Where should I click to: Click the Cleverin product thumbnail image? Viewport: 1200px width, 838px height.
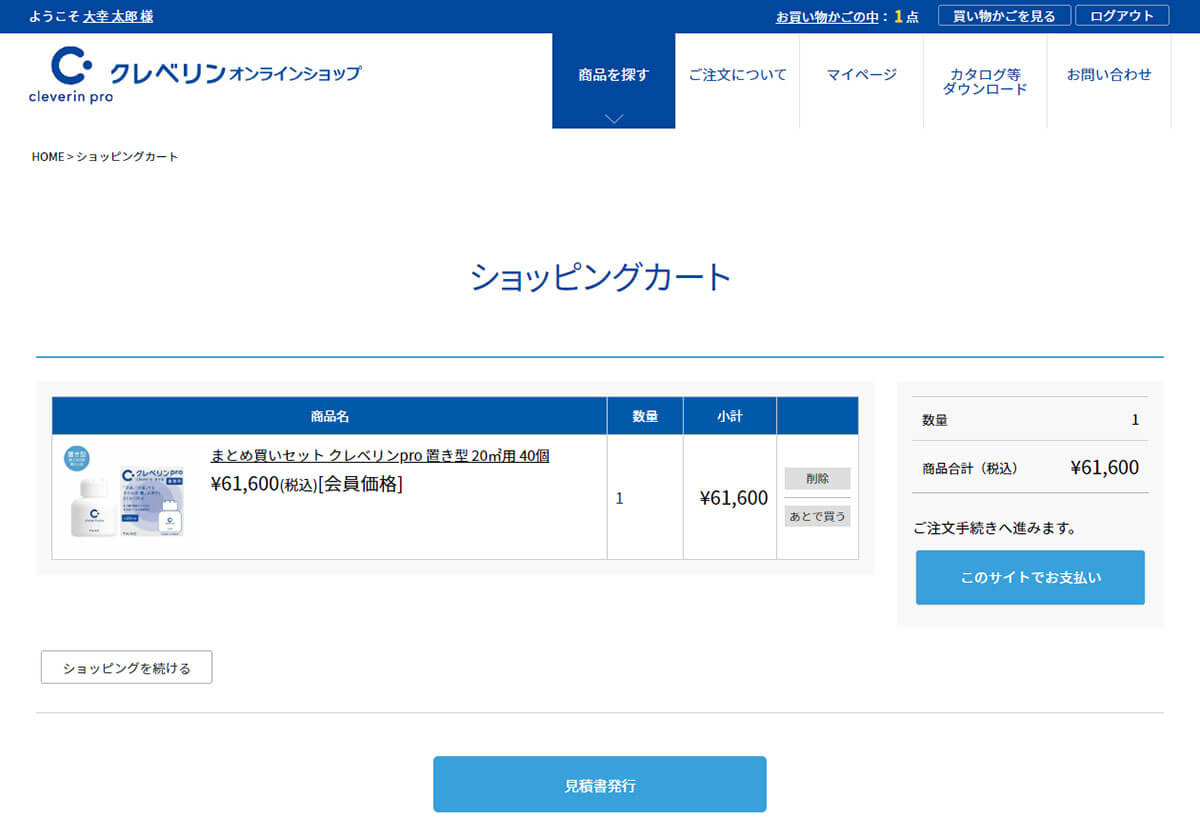click(x=126, y=492)
